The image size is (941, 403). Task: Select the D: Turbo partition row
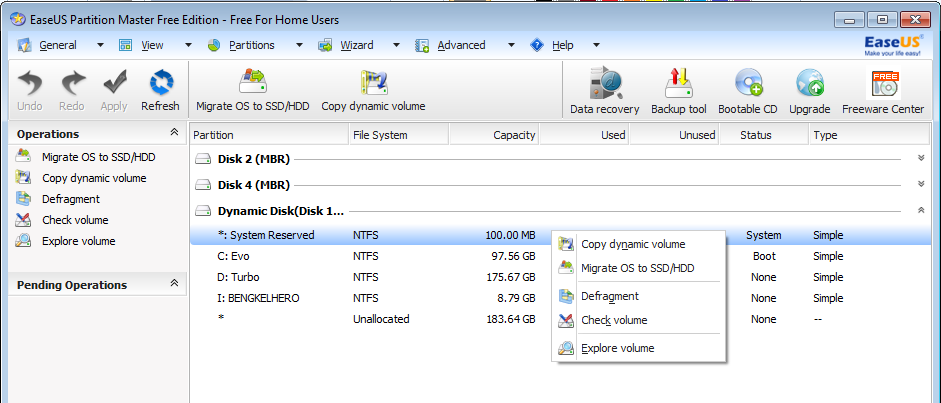(560, 278)
